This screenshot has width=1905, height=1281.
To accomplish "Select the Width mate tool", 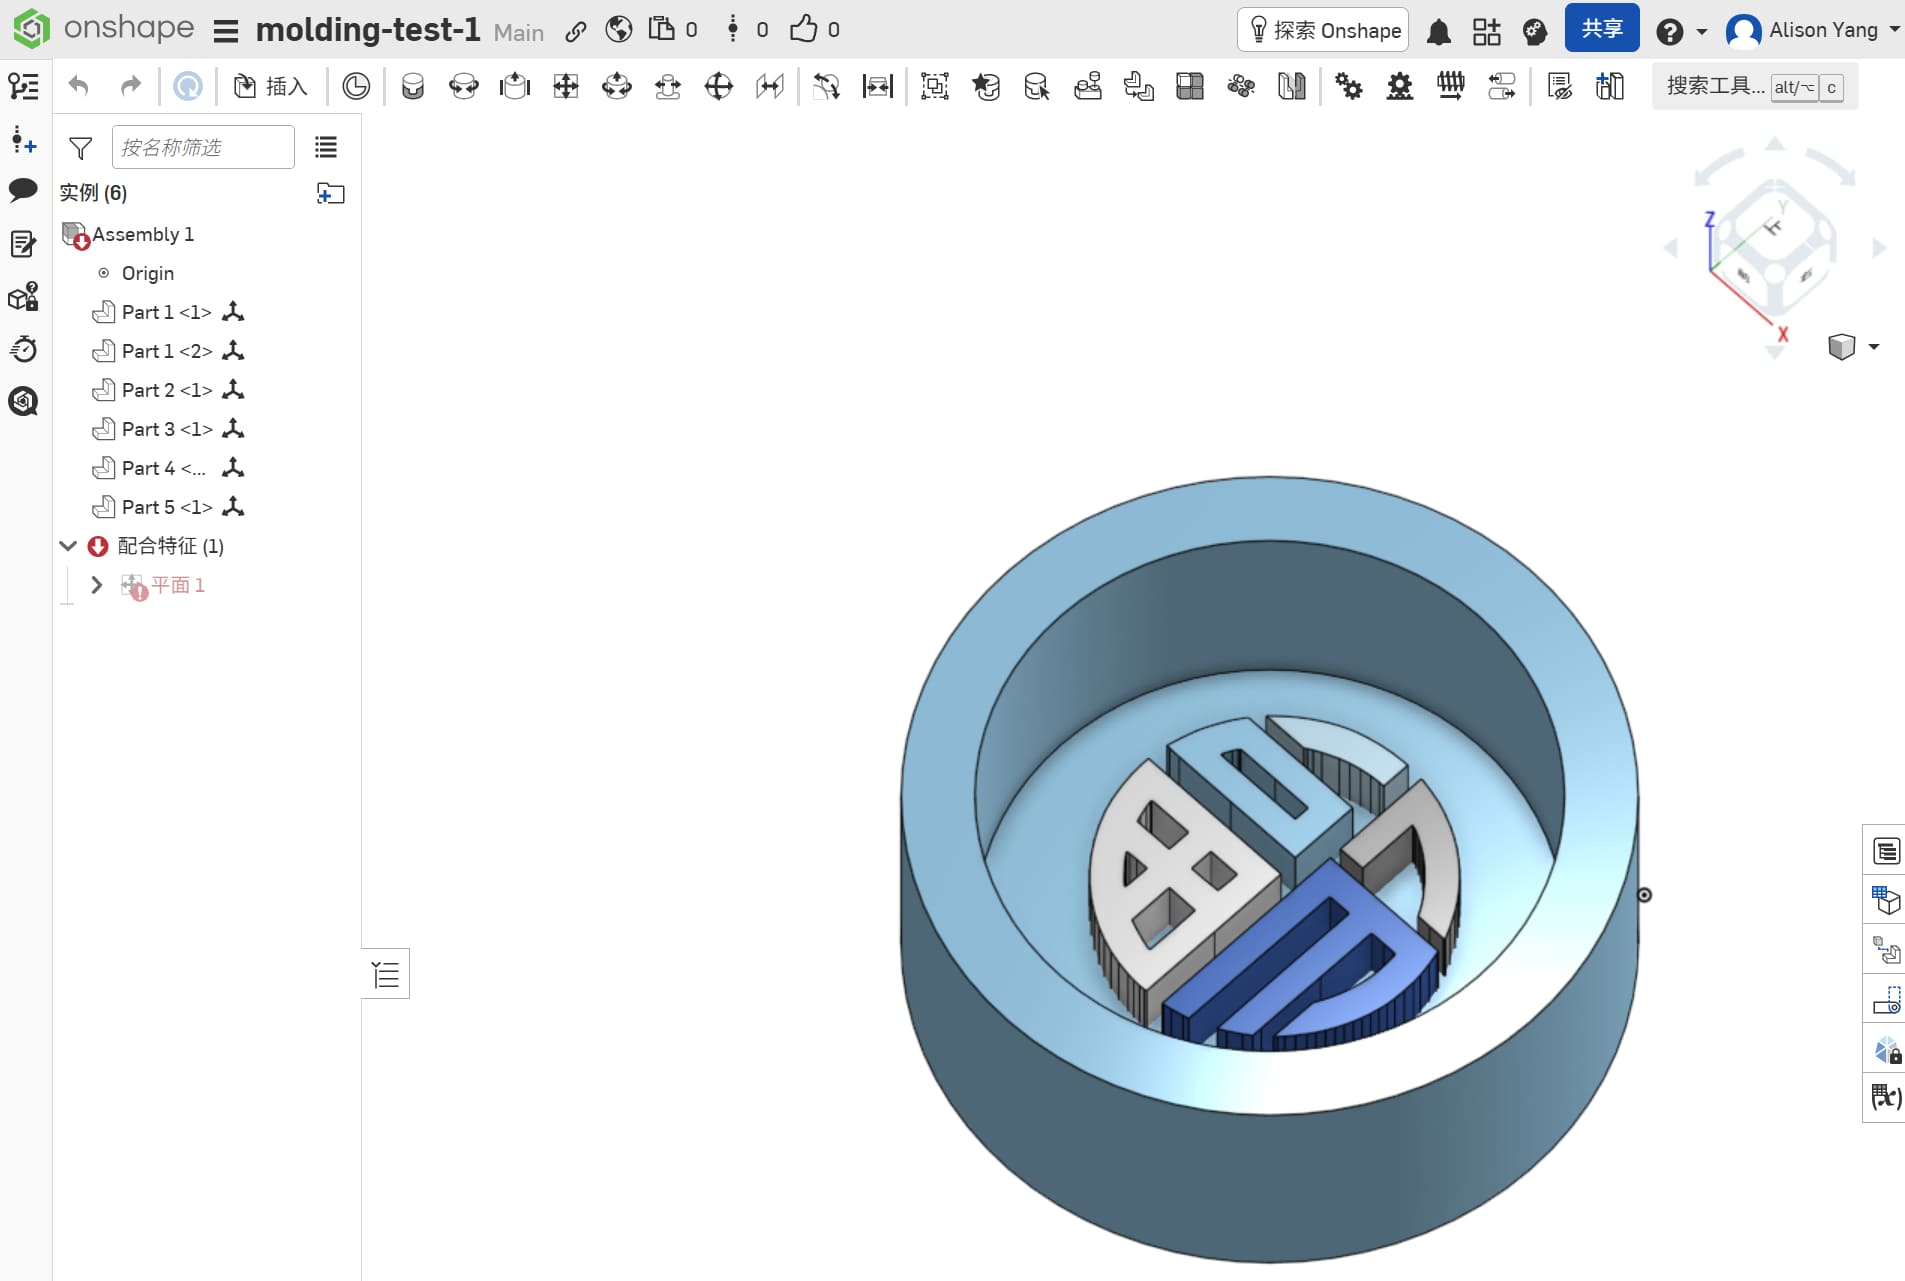I will [x=877, y=86].
